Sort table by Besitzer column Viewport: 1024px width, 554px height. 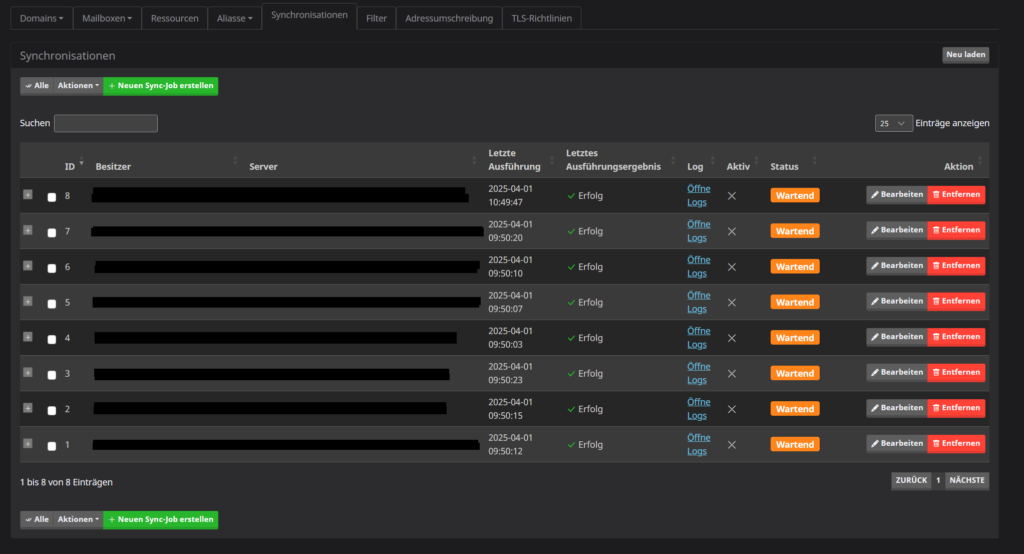coord(113,167)
